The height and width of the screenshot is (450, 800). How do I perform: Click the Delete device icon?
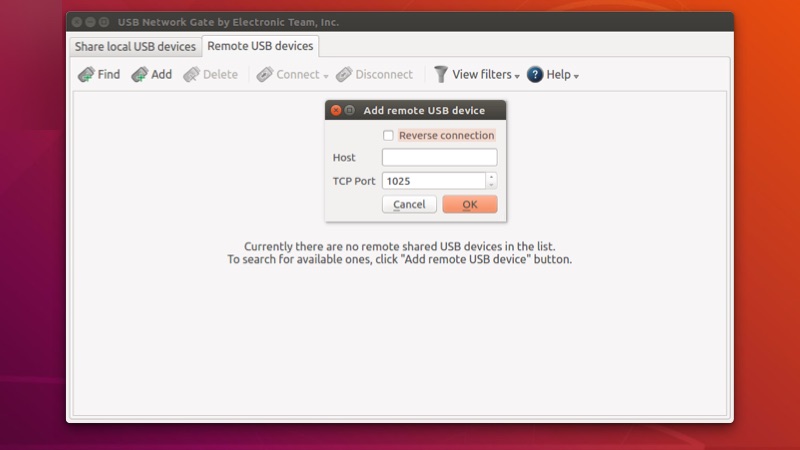point(191,74)
